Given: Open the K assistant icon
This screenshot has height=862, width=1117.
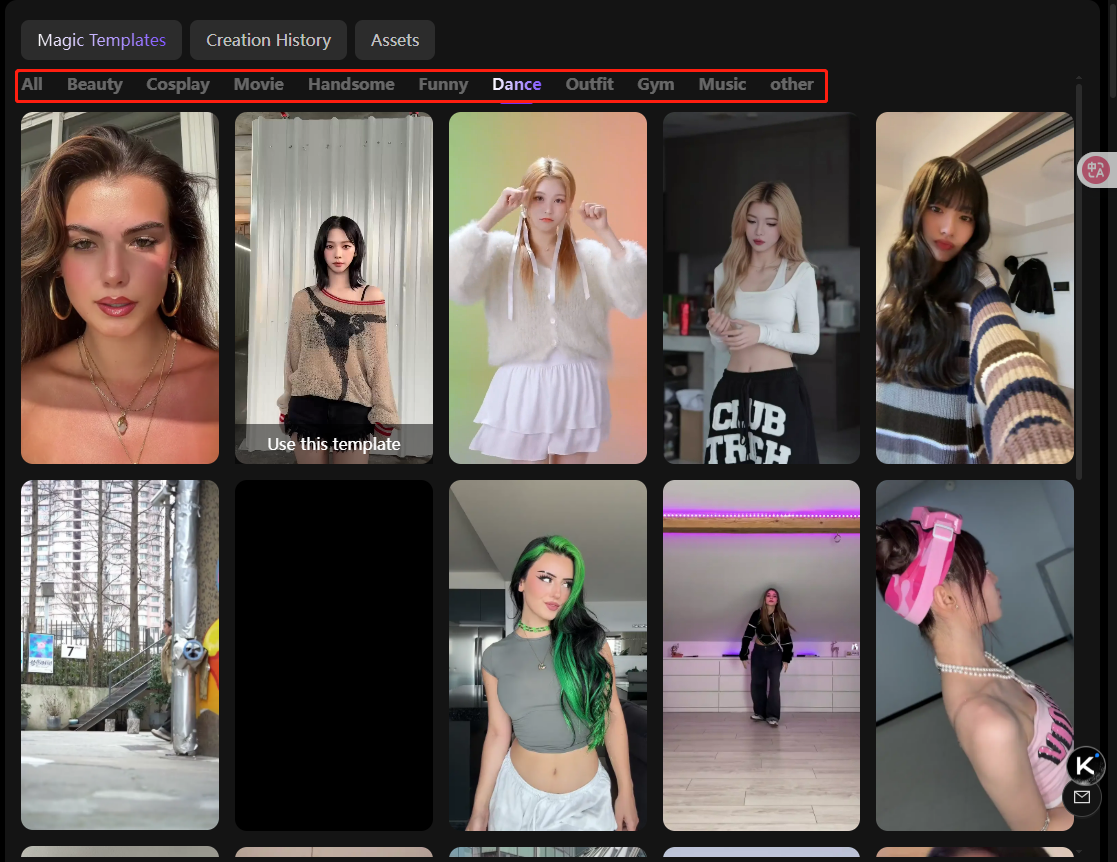Looking at the screenshot, I should click(x=1085, y=766).
